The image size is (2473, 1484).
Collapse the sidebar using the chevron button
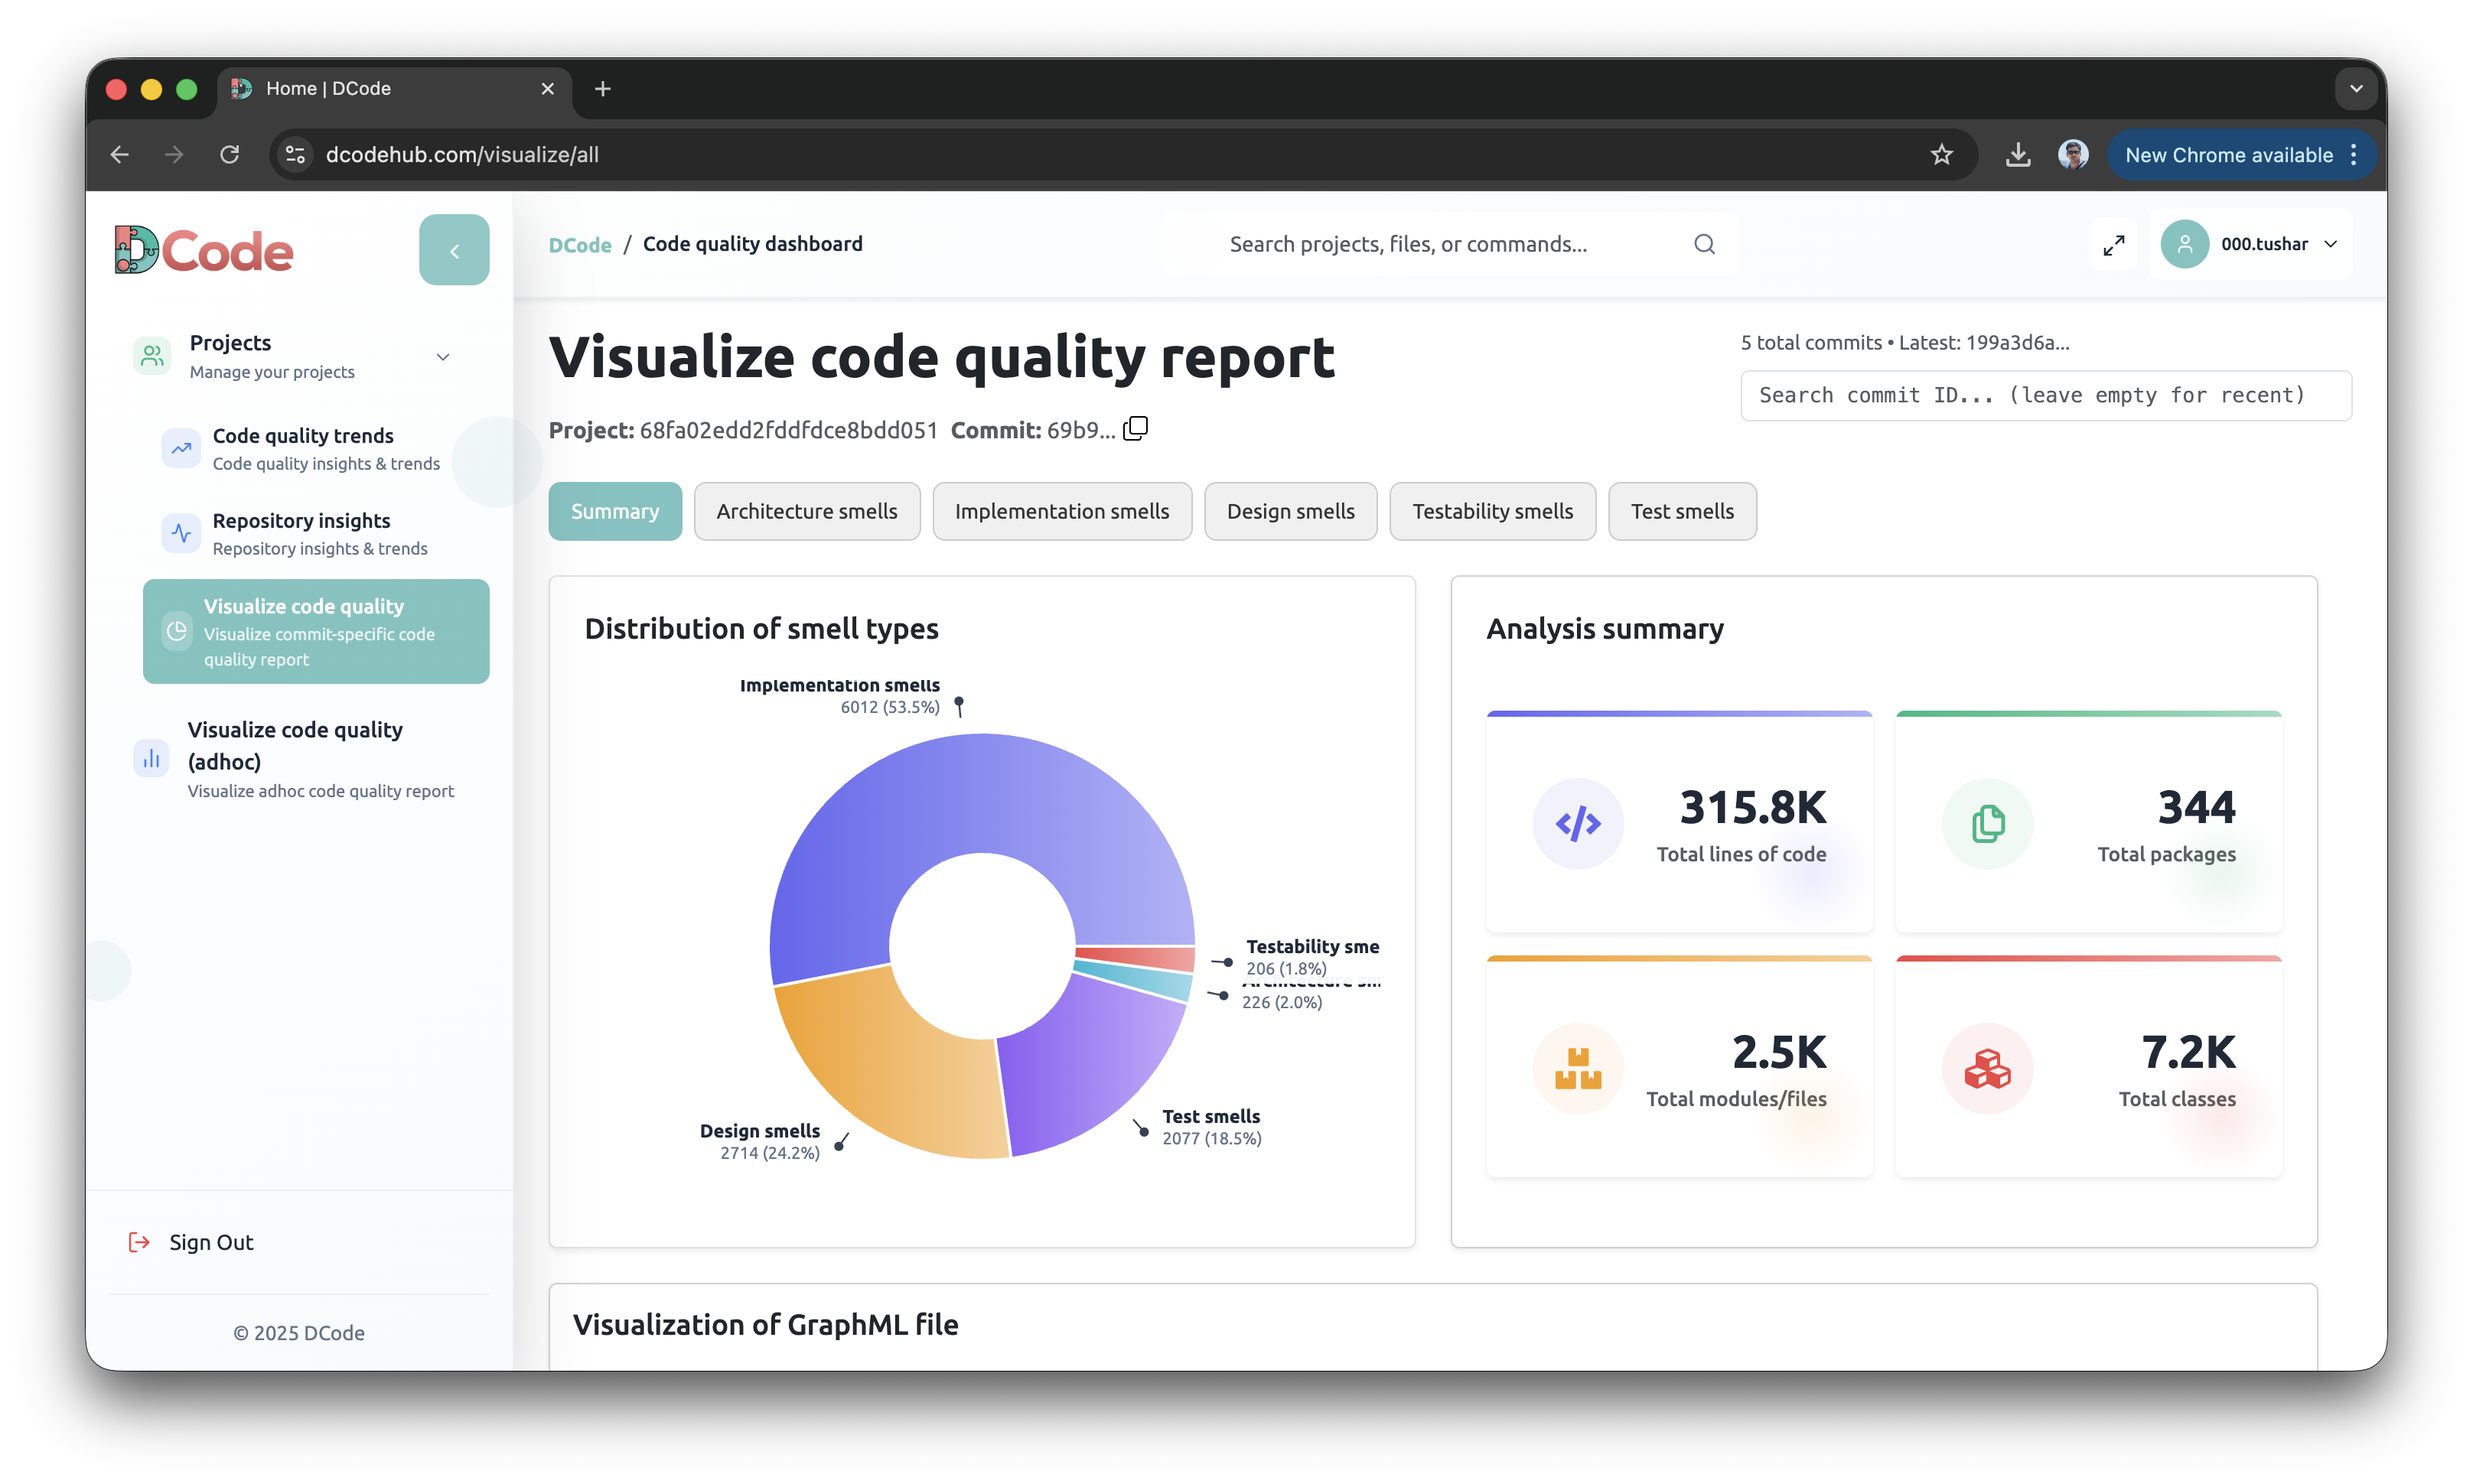[454, 249]
